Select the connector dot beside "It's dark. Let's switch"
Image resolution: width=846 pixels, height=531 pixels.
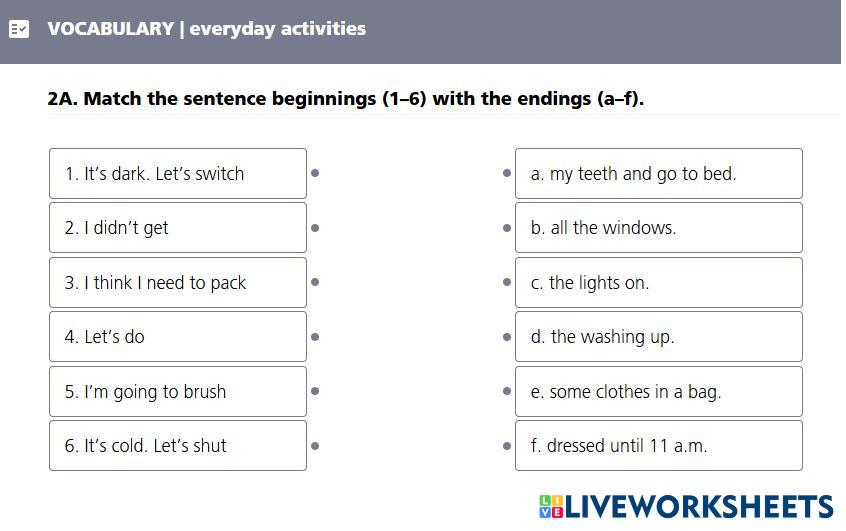pyautogui.click(x=315, y=173)
